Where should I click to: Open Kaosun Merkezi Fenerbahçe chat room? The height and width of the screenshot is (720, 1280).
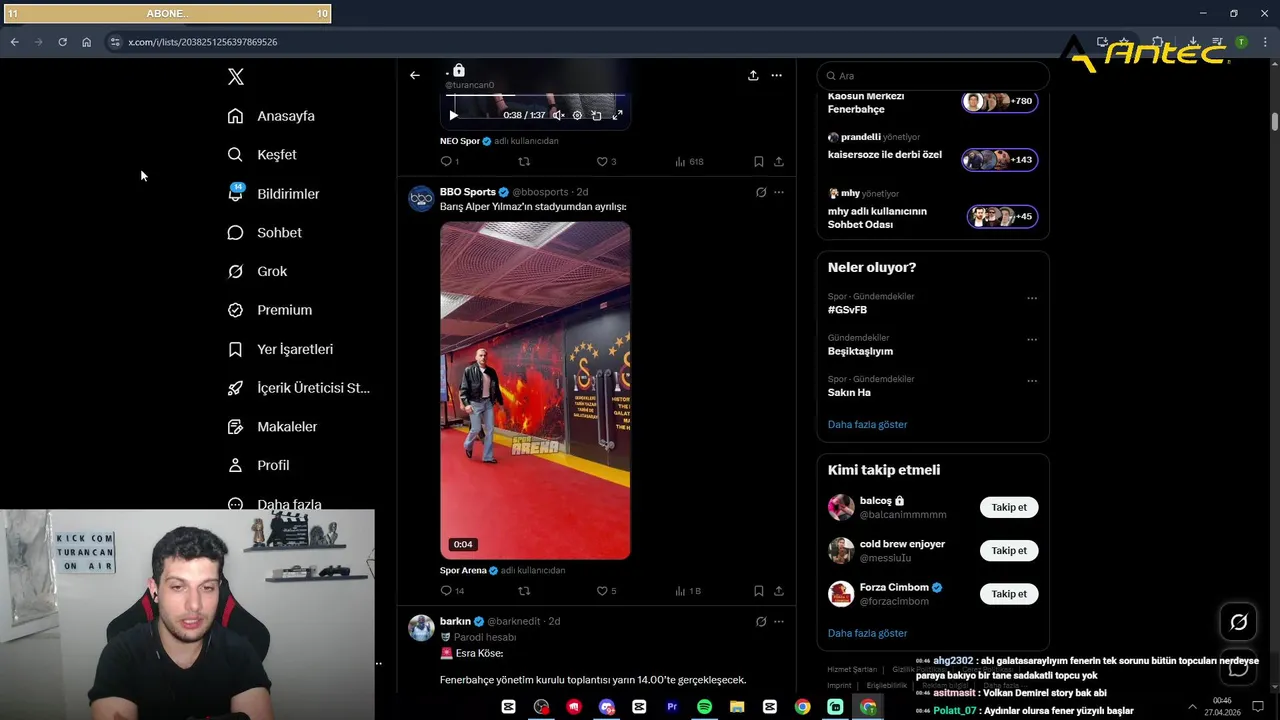point(932,102)
